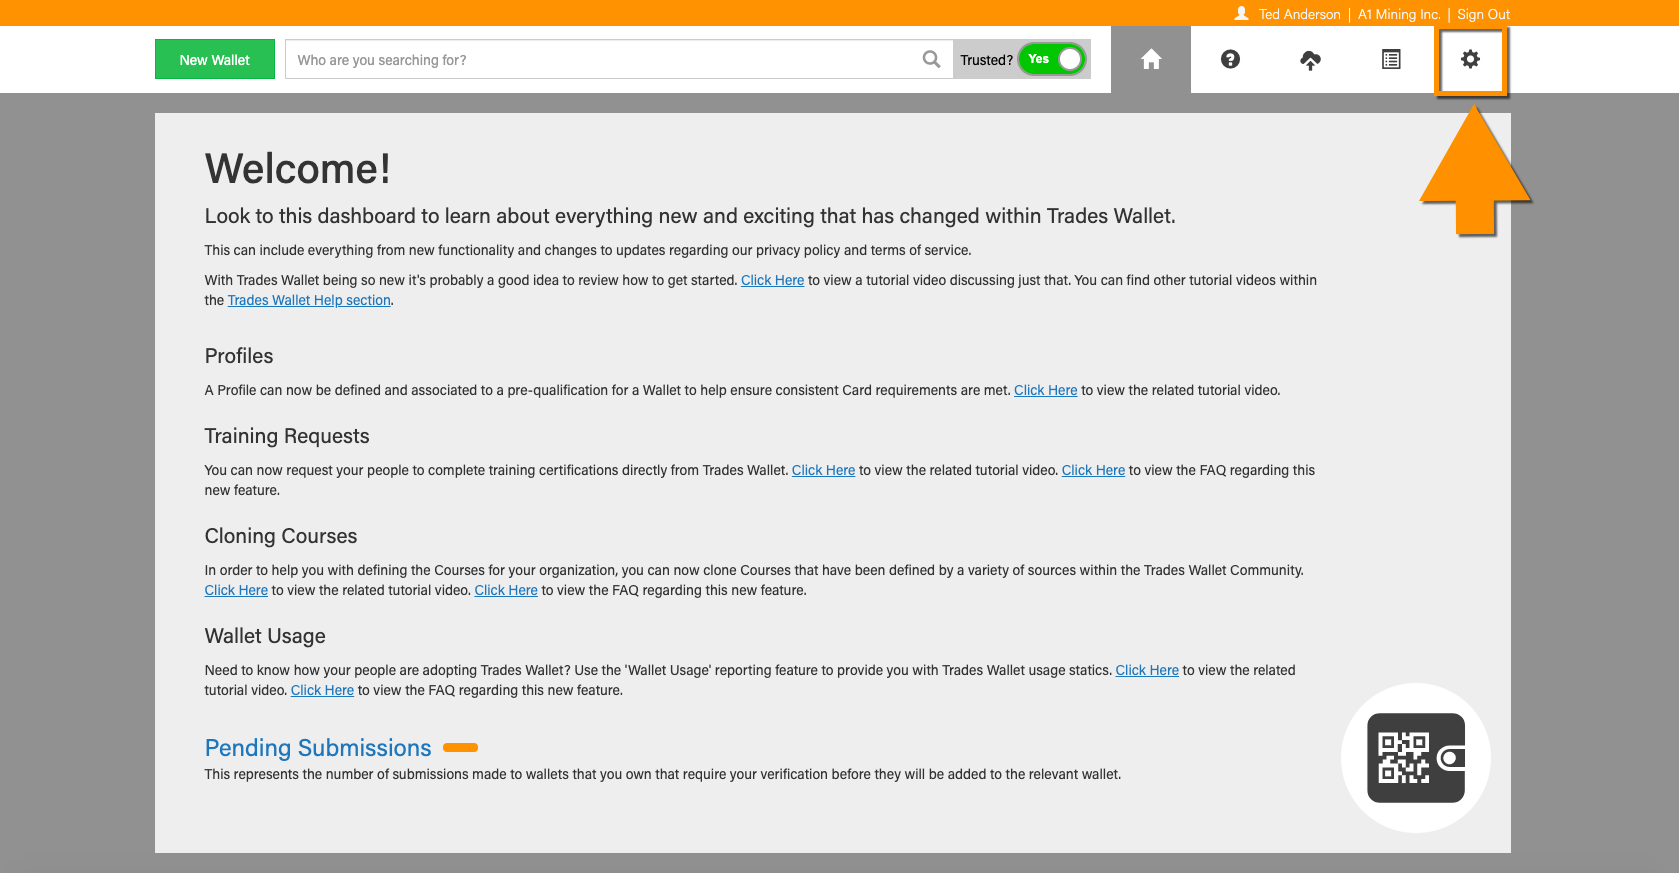Screen dimensions: 1679x873
Task: Click the Profiles tutorial video 'Click Here' link
Action: pyautogui.click(x=1045, y=391)
